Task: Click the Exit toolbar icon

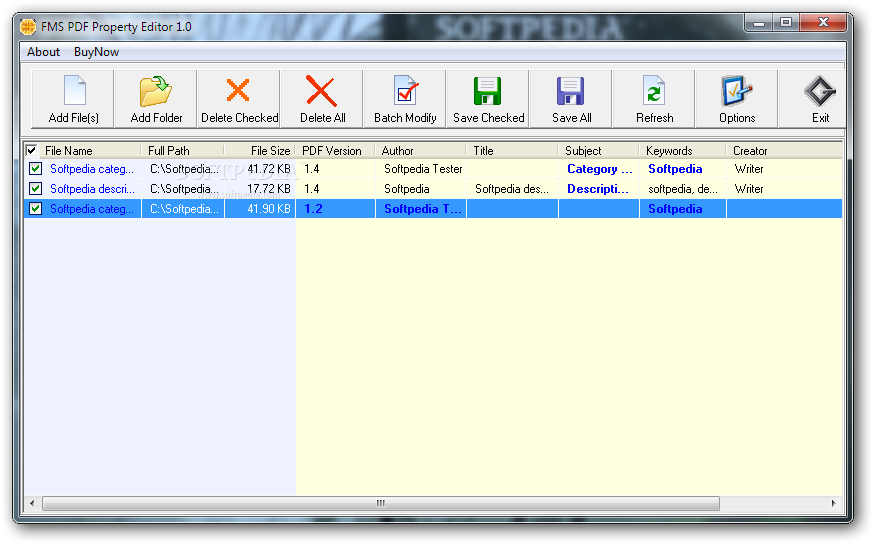Action: [x=819, y=91]
